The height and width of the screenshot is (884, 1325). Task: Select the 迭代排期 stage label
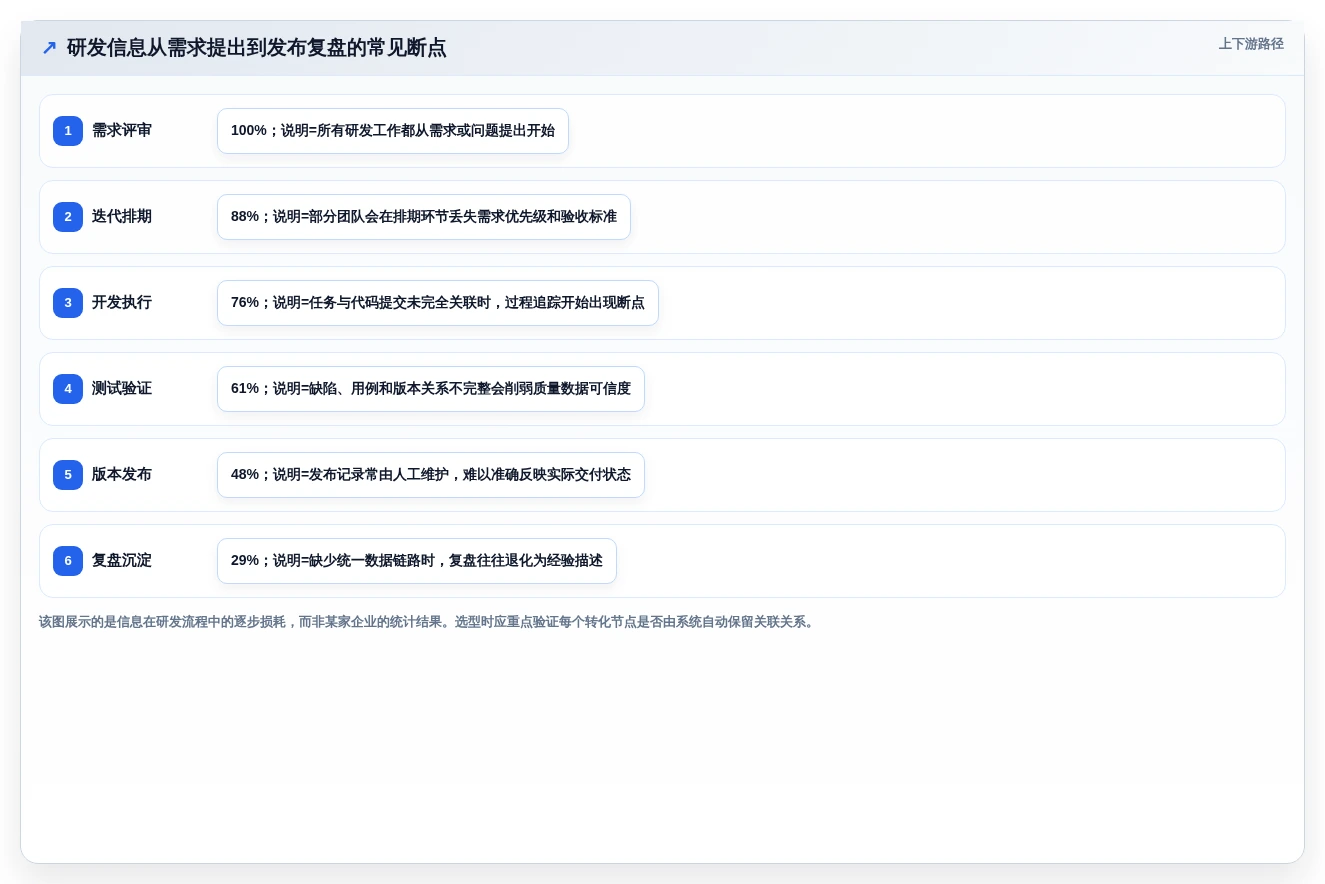(x=122, y=217)
